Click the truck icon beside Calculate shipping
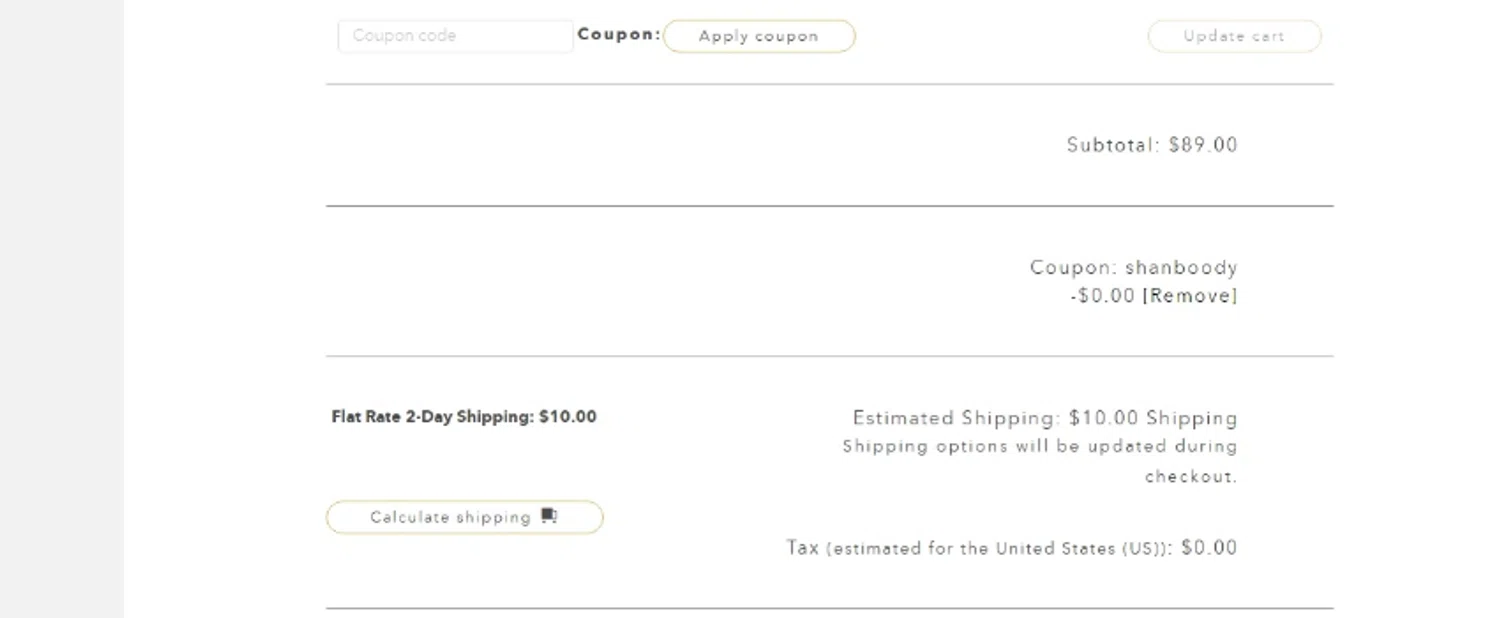The height and width of the screenshot is (618, 1500). (549, 516)
